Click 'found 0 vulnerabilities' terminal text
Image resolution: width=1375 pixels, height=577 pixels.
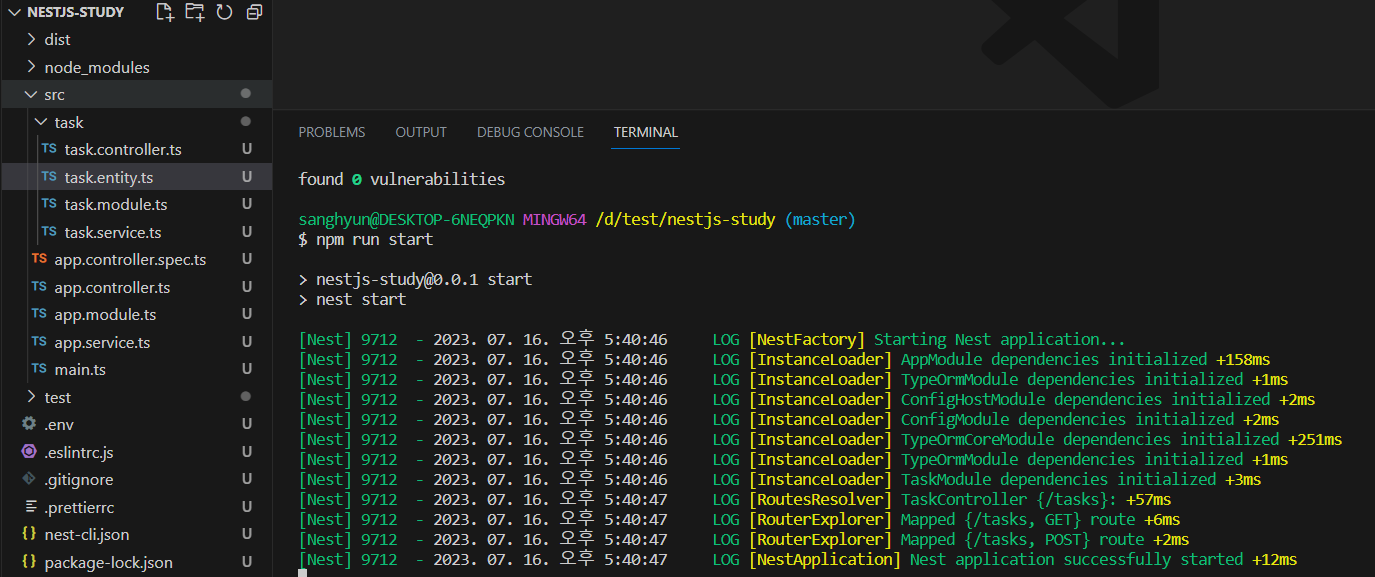click(x=402, y=180)
